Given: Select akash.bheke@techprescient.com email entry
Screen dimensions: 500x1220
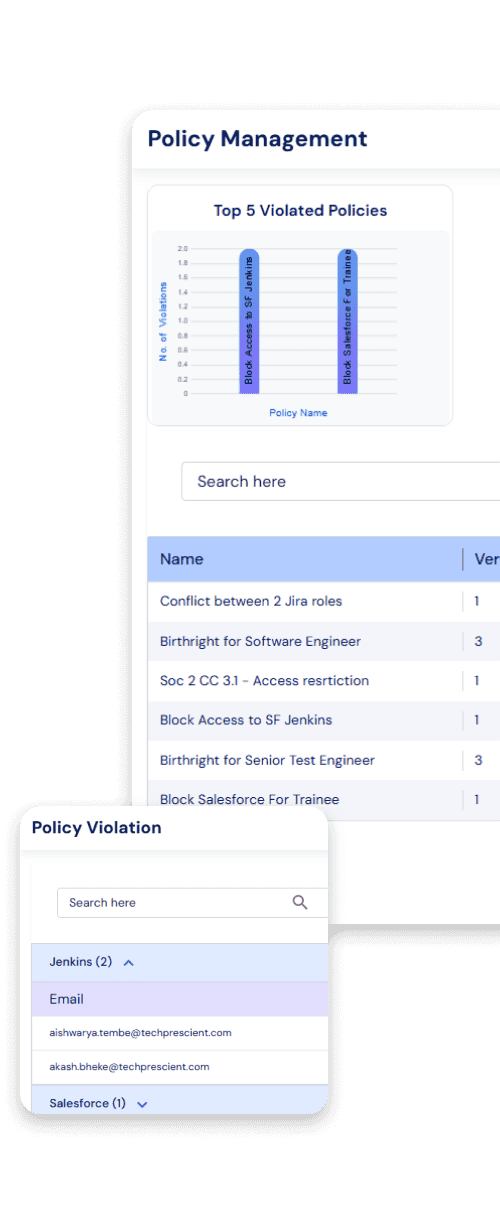Looking at the screenshot, I should [129, 1067].
